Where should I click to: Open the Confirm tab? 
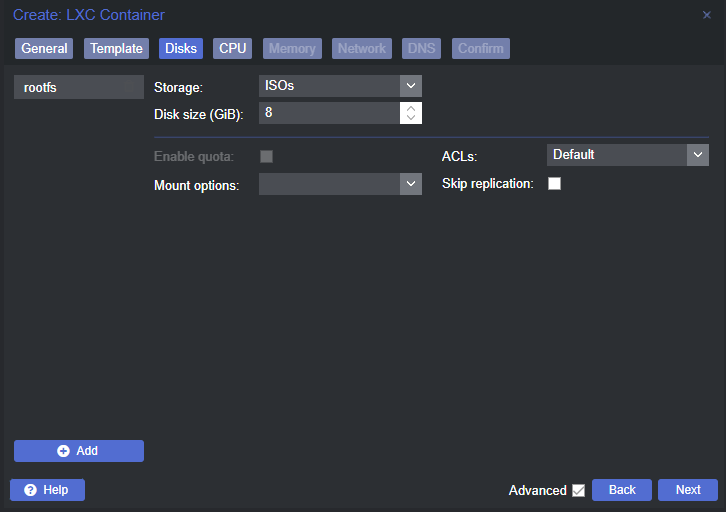coord(481,49)
